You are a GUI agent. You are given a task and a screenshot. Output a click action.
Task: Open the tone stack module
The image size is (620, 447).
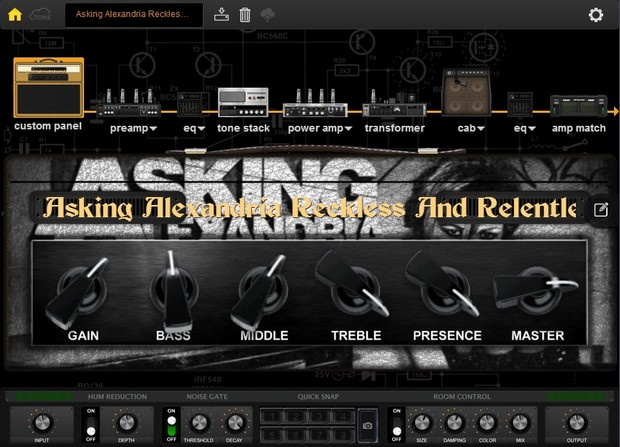pyautogui.click(x=243, y=102)
